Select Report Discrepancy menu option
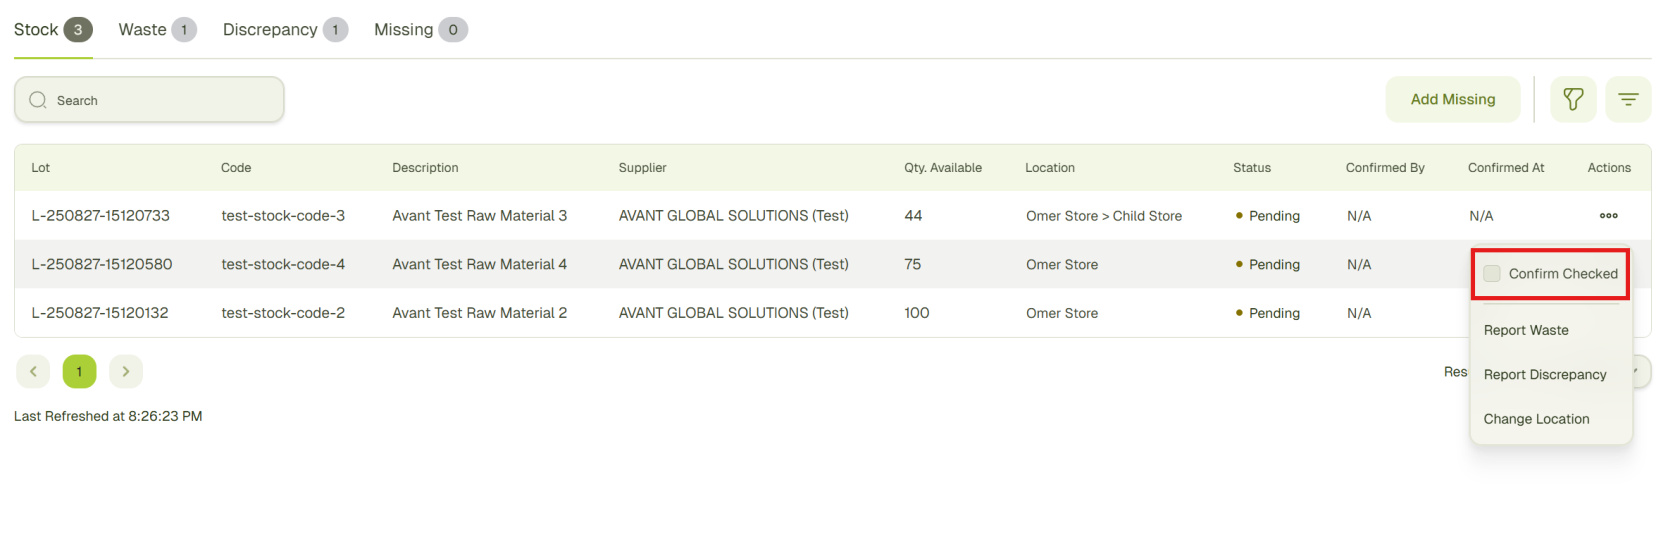The width and height of the screenshot is (1680, 535). click(1545, 375)
